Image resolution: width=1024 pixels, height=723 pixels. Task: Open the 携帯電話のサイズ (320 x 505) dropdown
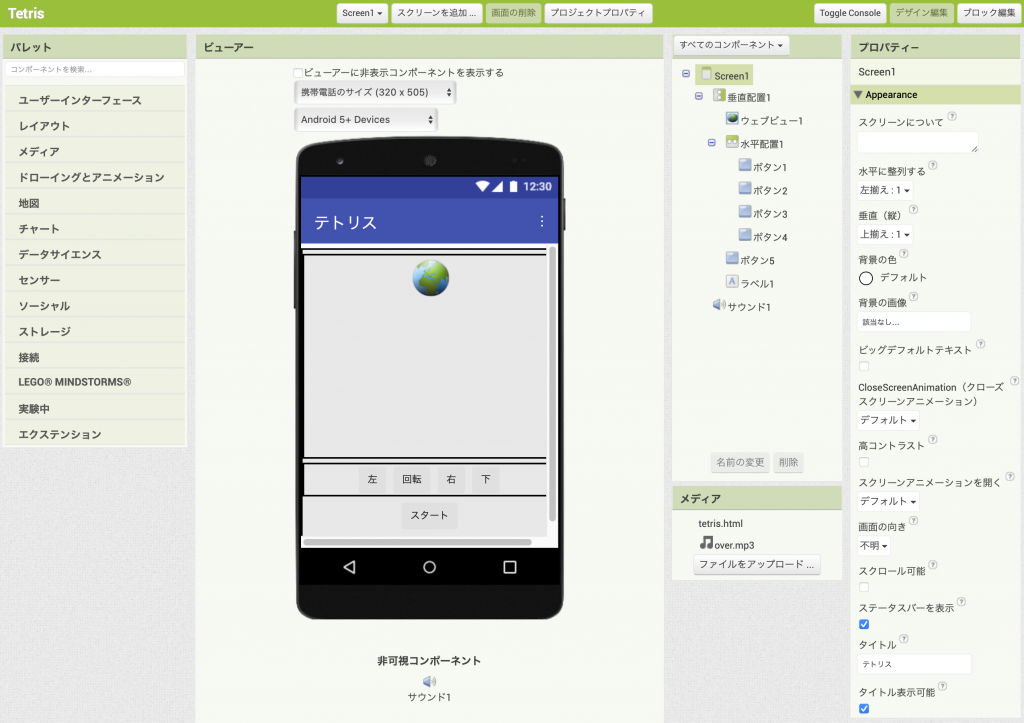pyautogui.click(x=376, y=92)
